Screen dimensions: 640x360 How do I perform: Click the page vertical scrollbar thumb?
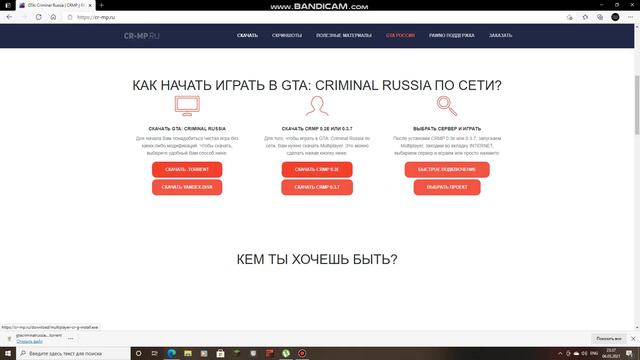[x=637, y=105]
